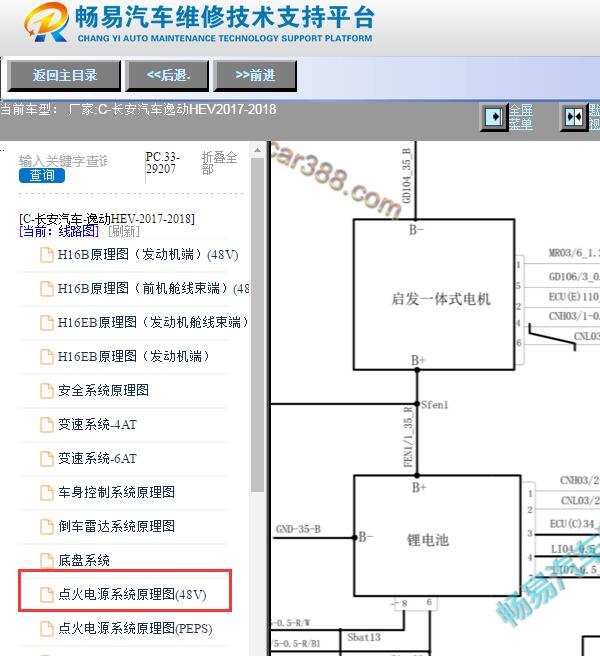This screenshot has height=656, width=600.
Task: Click document icon beside 安全系统原理图
Action: click(47, 390)
